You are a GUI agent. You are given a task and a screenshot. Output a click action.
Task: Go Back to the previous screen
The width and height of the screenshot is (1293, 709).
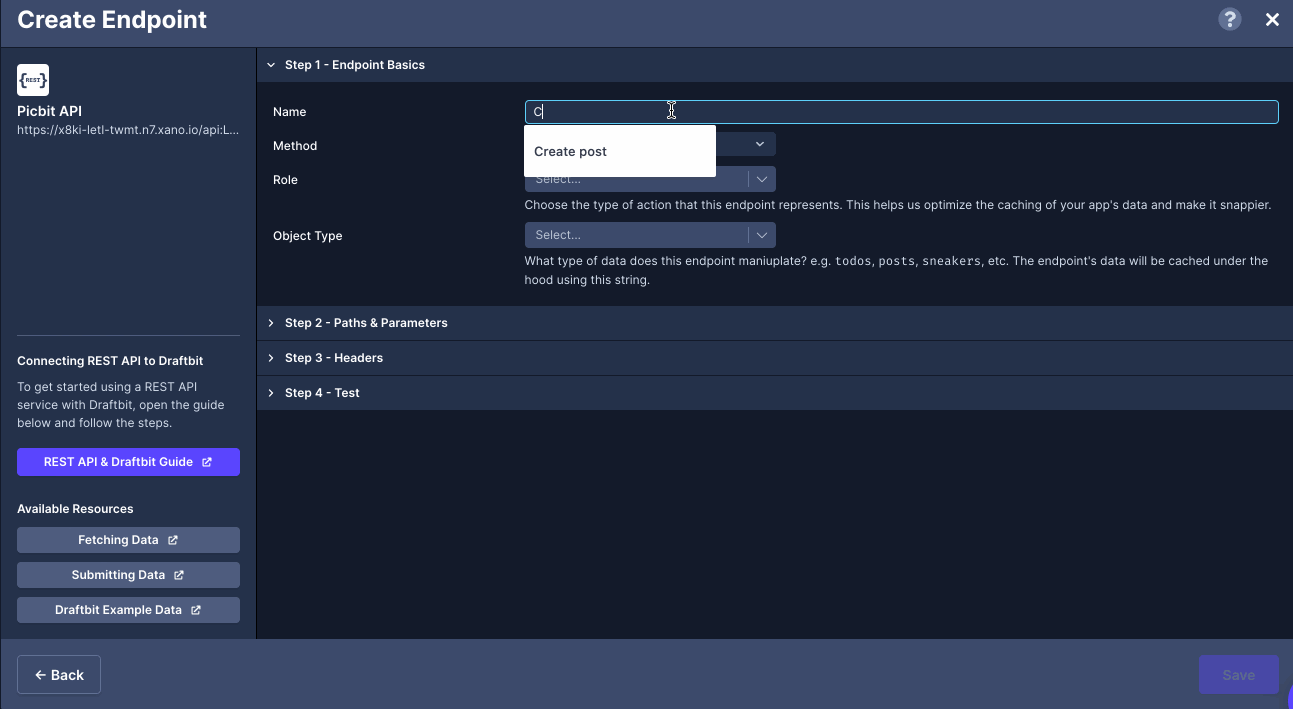click(x=59, y=675)
